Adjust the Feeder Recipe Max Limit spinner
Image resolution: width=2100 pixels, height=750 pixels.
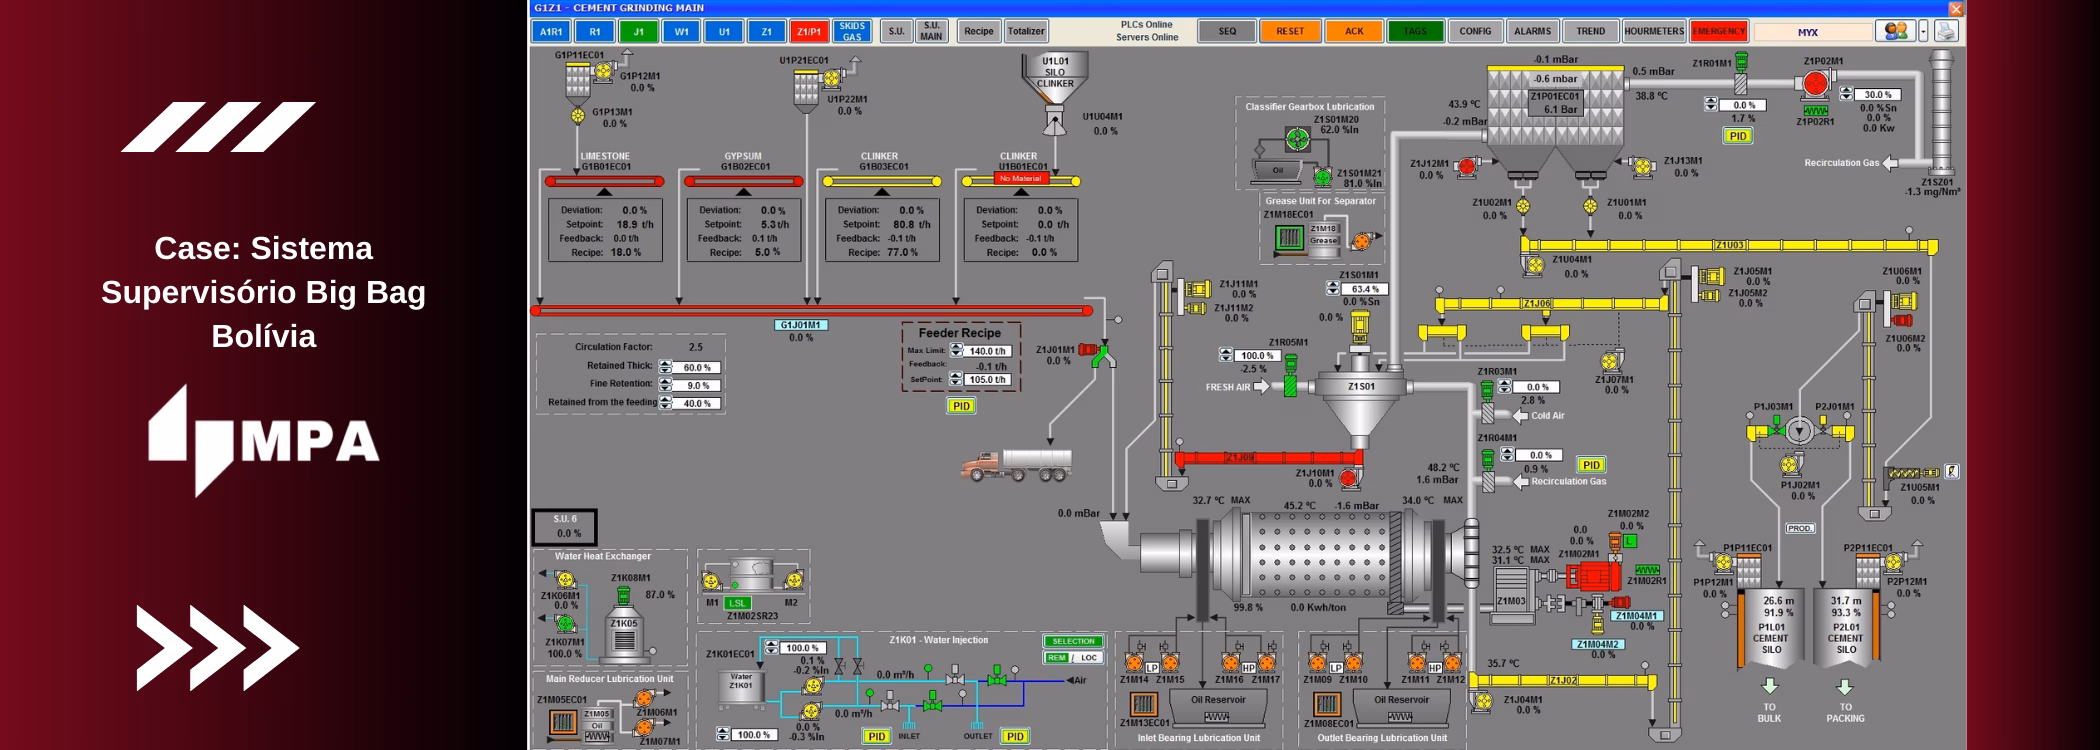pyautogui.click(x=956, y=351)
